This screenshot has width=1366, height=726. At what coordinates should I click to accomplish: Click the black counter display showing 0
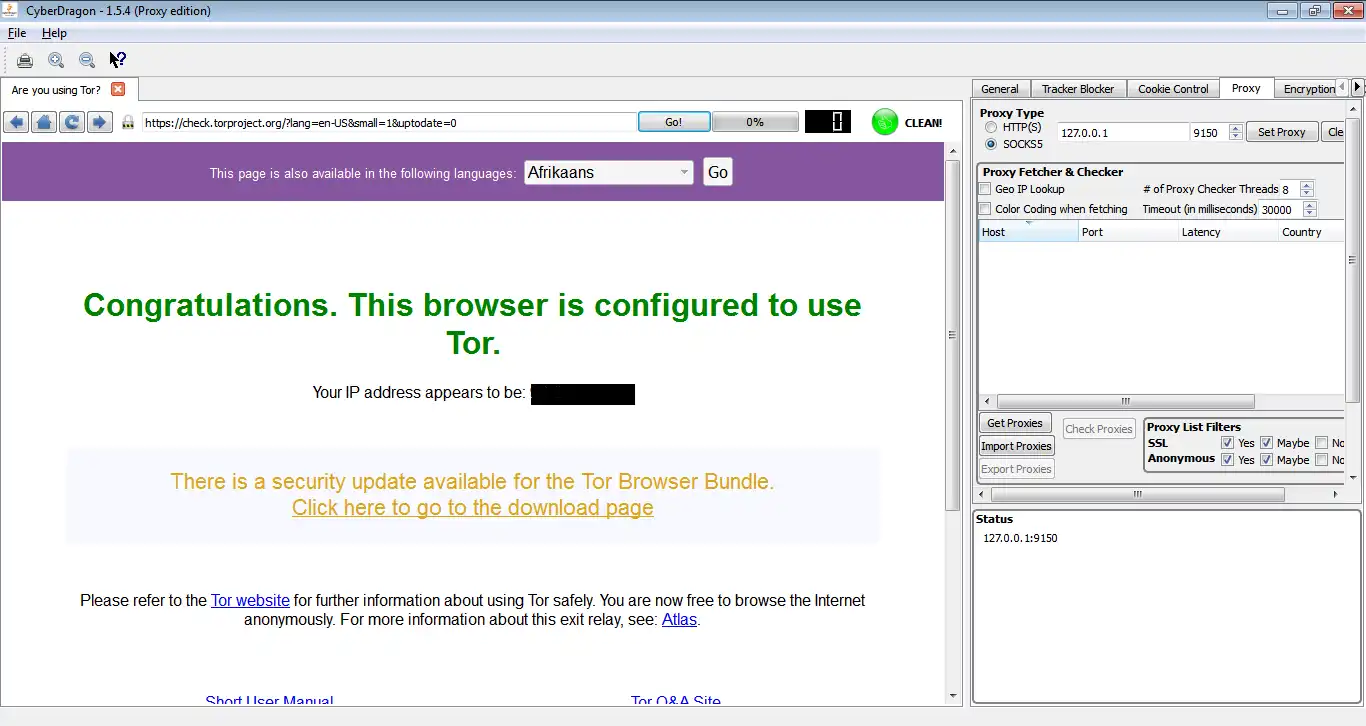[x=827, y=122]
